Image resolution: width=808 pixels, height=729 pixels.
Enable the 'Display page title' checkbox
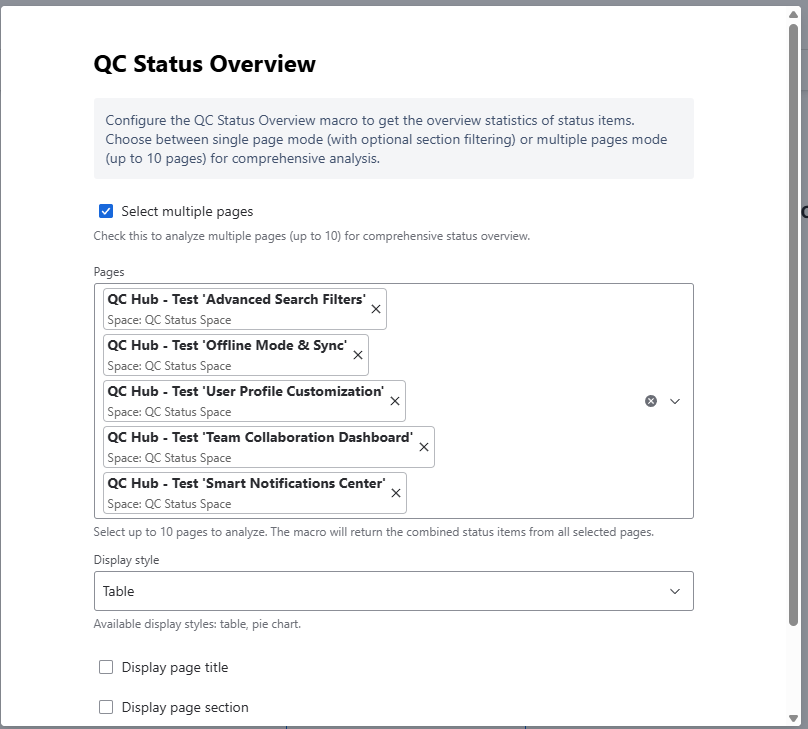(x=106, y=667)
